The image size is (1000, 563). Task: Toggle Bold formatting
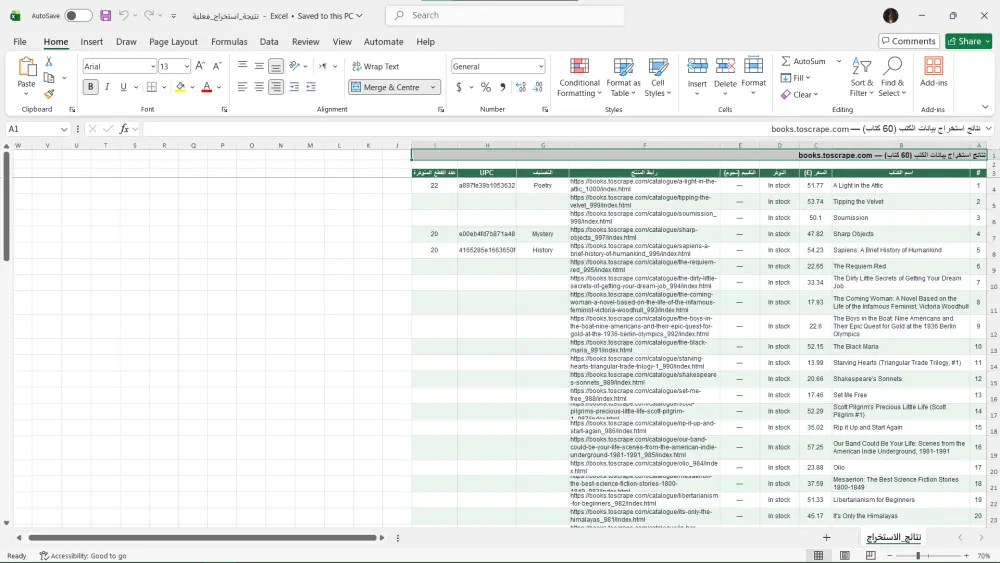[x=91, y=87]
